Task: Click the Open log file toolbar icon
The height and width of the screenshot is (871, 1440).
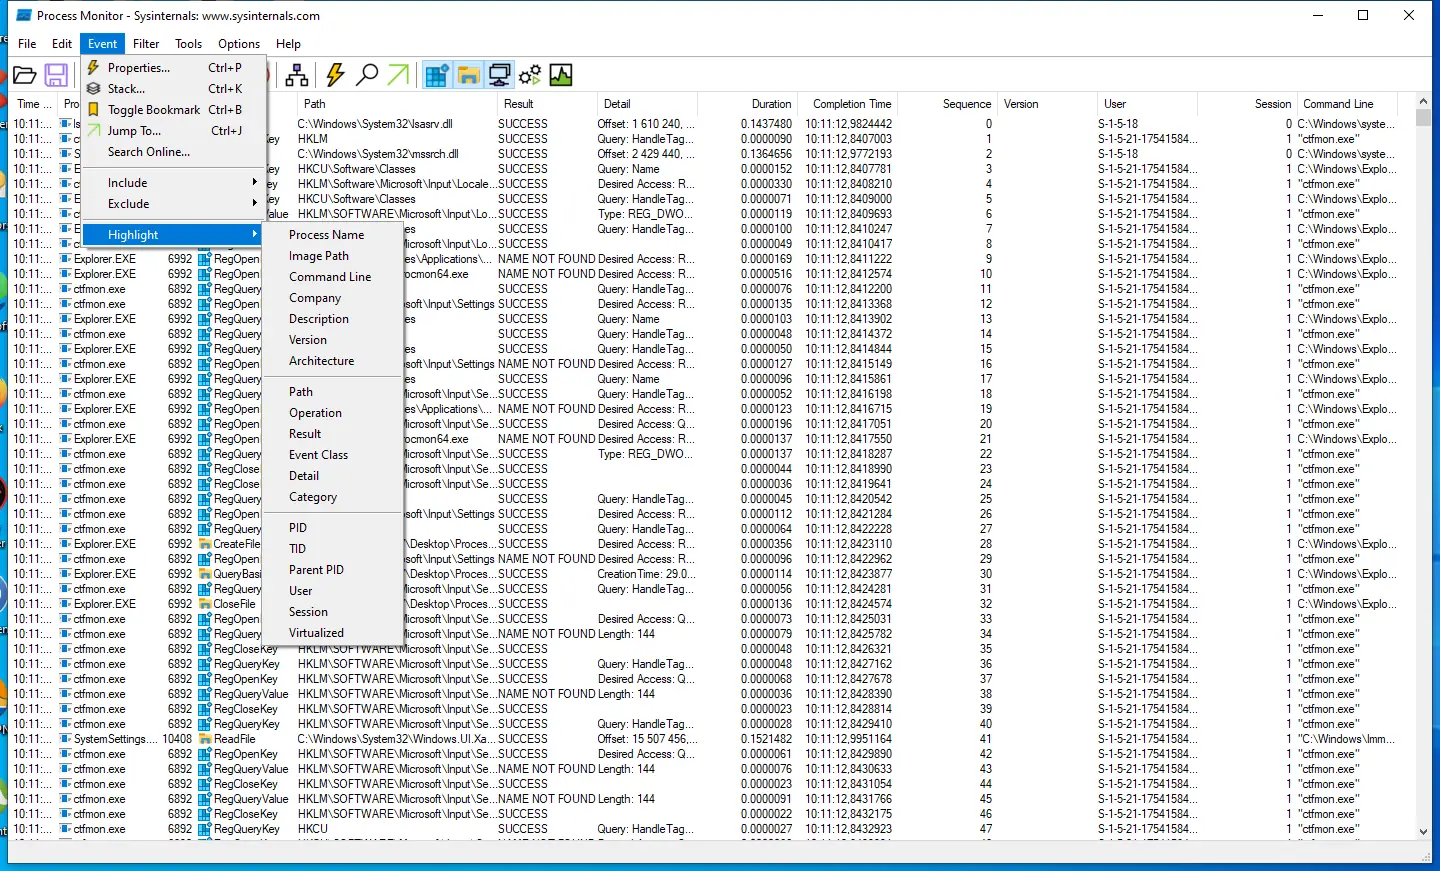Action: click(x=25, y=75)
